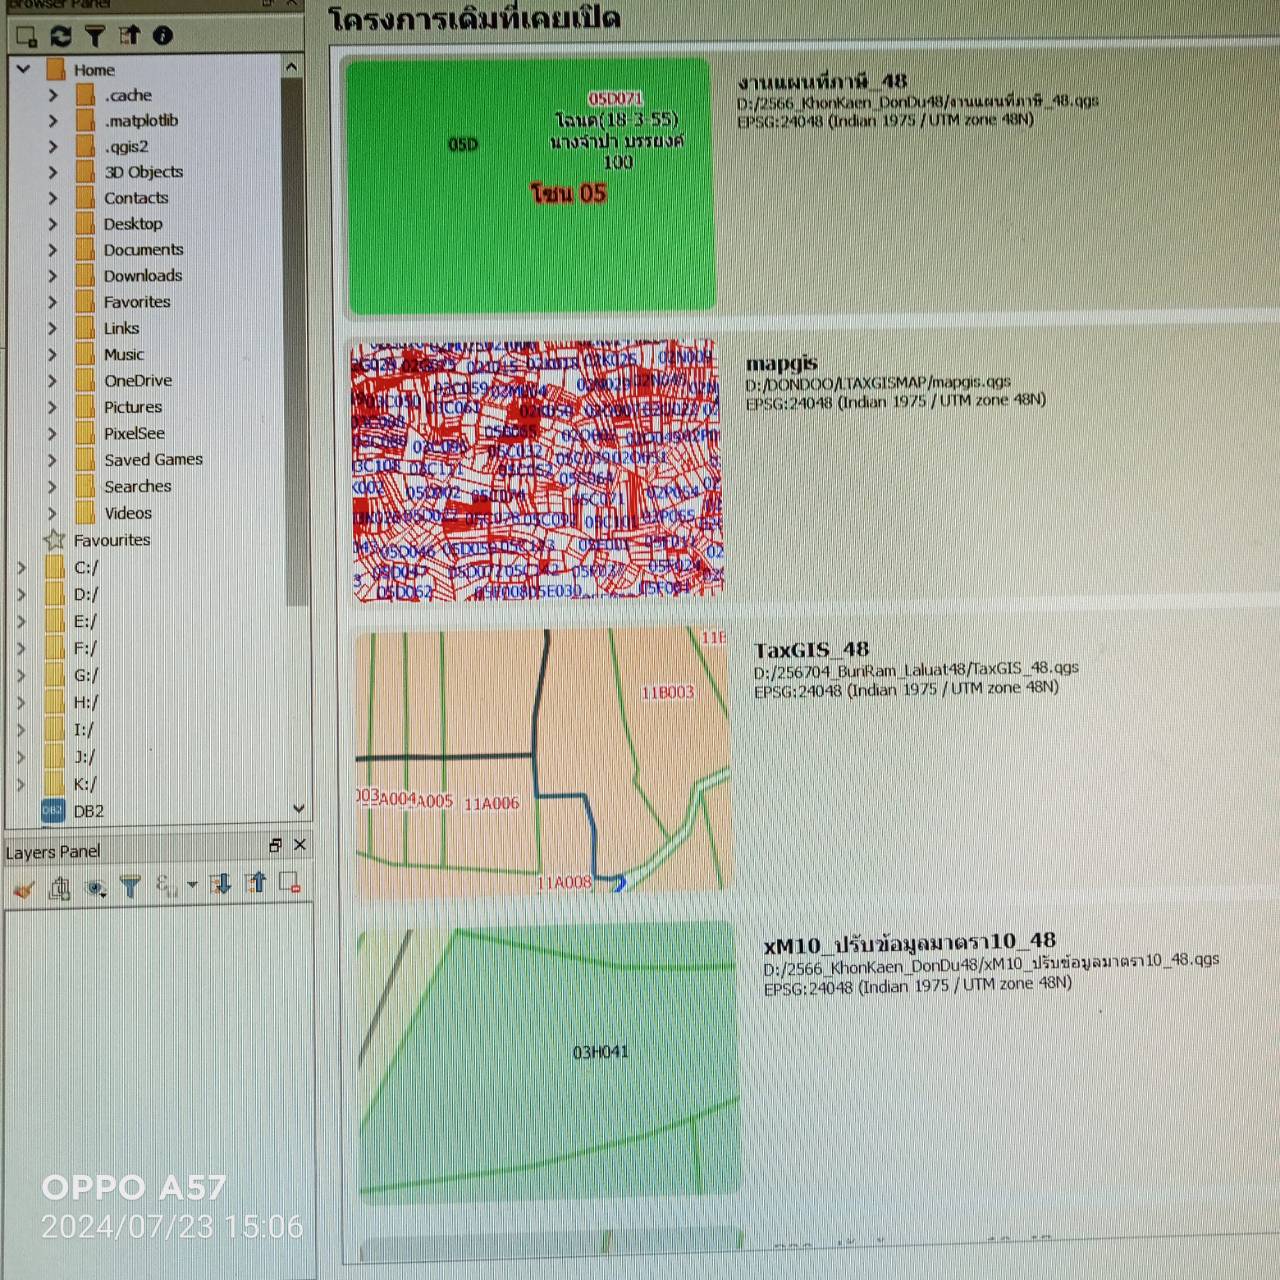Image resolution: width=1280 pixels, height=1280 pixels.
Task: Toggle the Browser filter funnel
Action: (95, 37)
